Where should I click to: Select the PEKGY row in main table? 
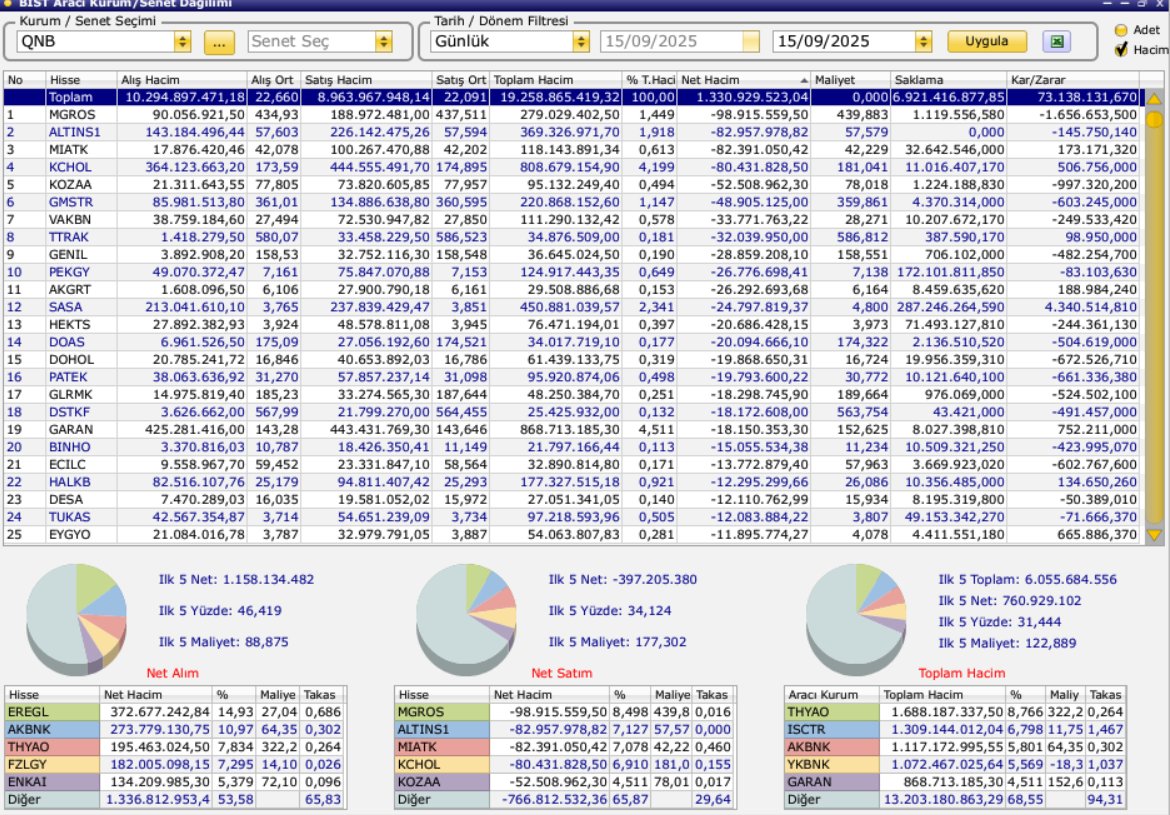tap(572, 272)
